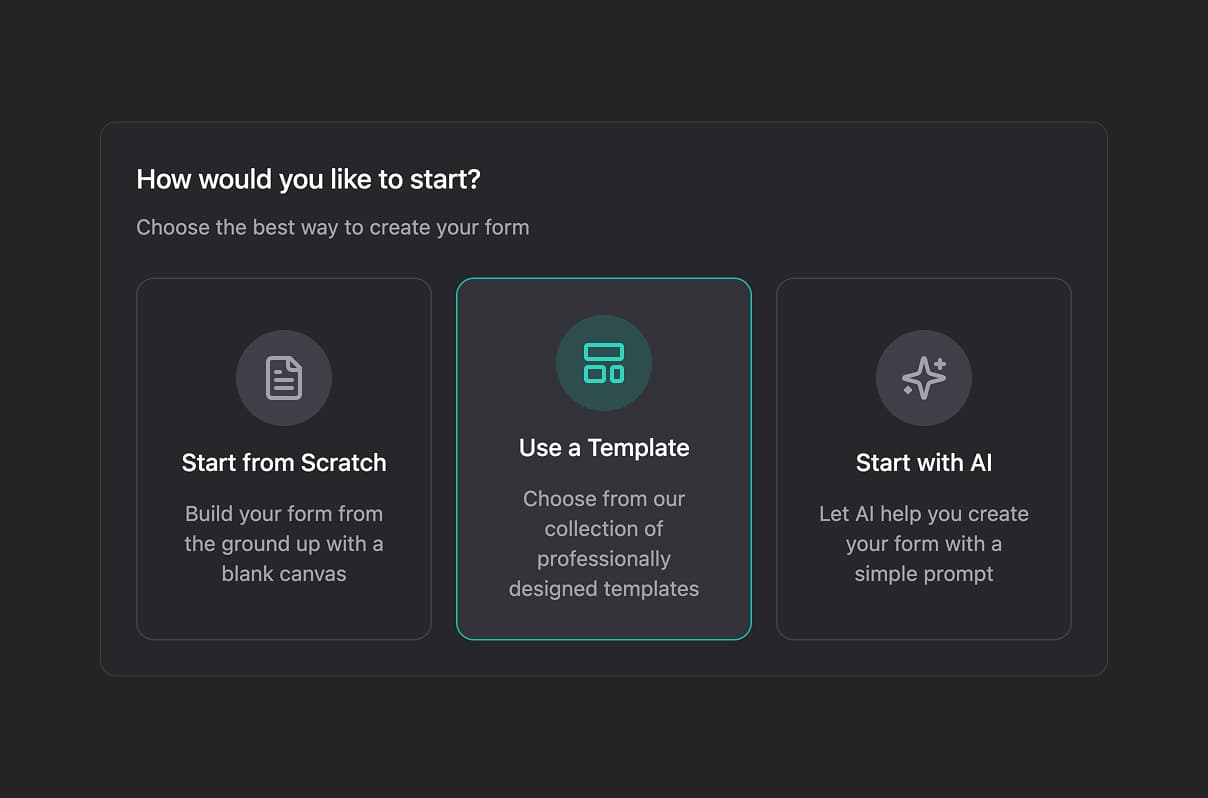The image size is (1208, 798).
Task: Select the sparkles icon above Start with AI
Action: point(924,378)
